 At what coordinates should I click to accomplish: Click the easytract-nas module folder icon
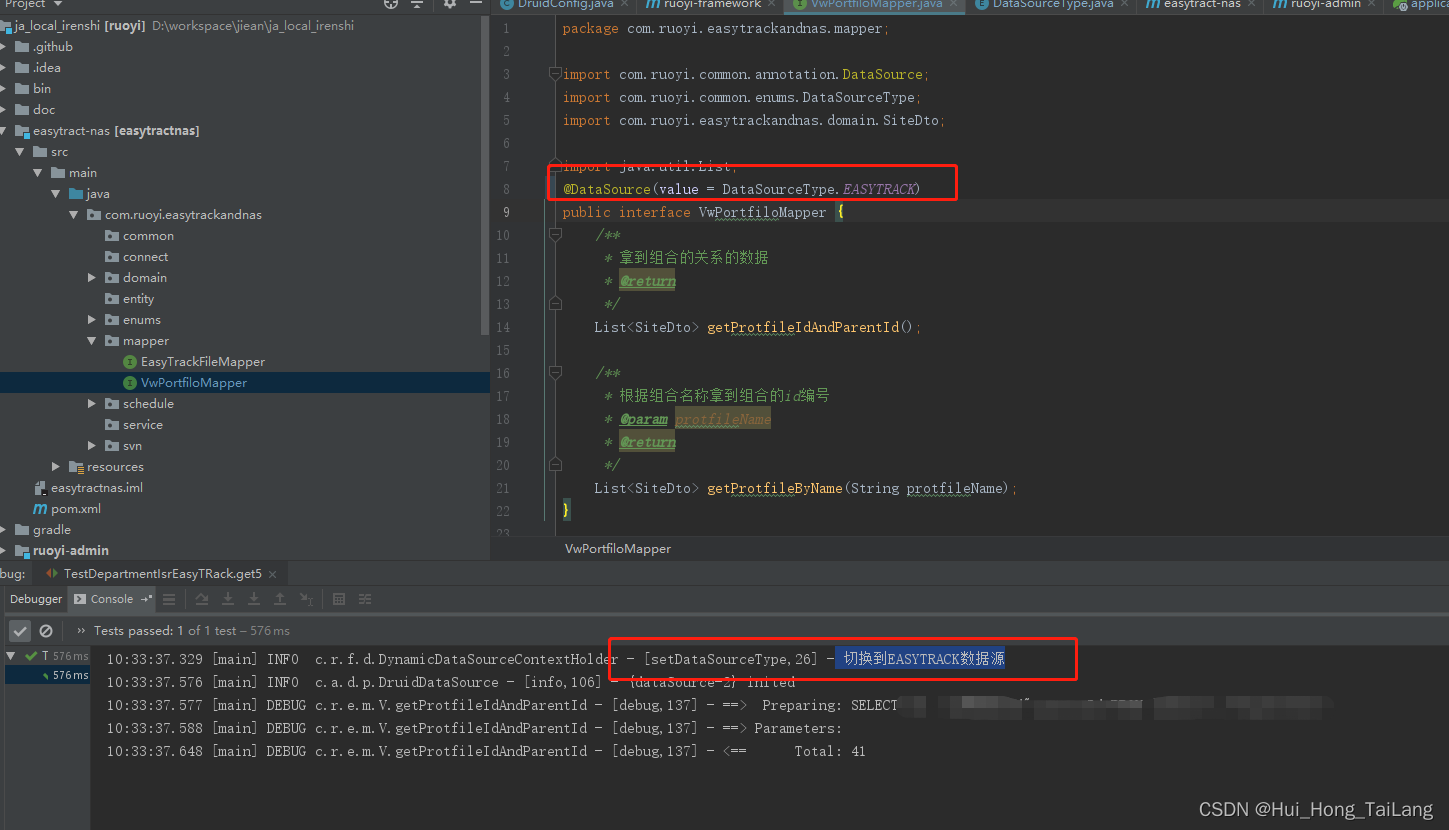pyautogui.click(x=22, y=131)
